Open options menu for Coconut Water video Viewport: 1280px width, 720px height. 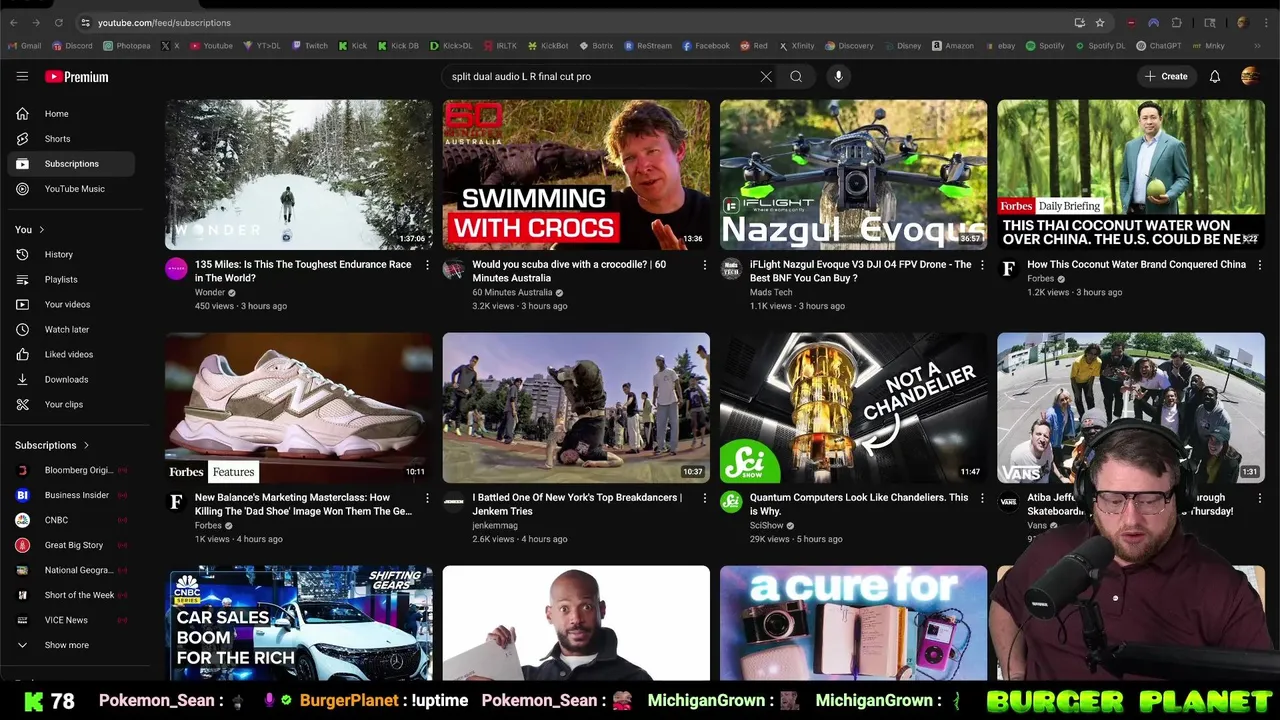click(1259, 265)
